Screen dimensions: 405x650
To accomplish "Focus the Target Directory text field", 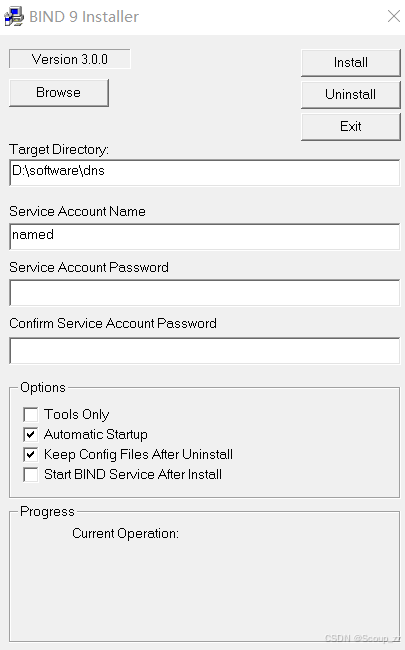I will tap(205, 172).
